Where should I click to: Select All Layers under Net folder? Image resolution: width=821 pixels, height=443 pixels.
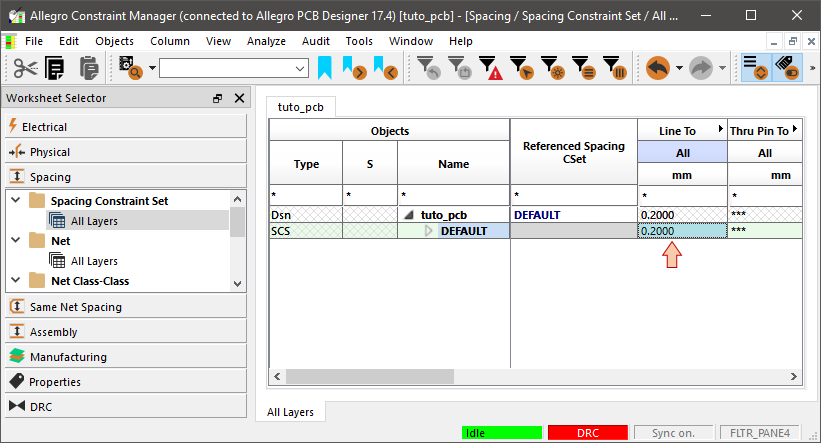click(94, 261)
